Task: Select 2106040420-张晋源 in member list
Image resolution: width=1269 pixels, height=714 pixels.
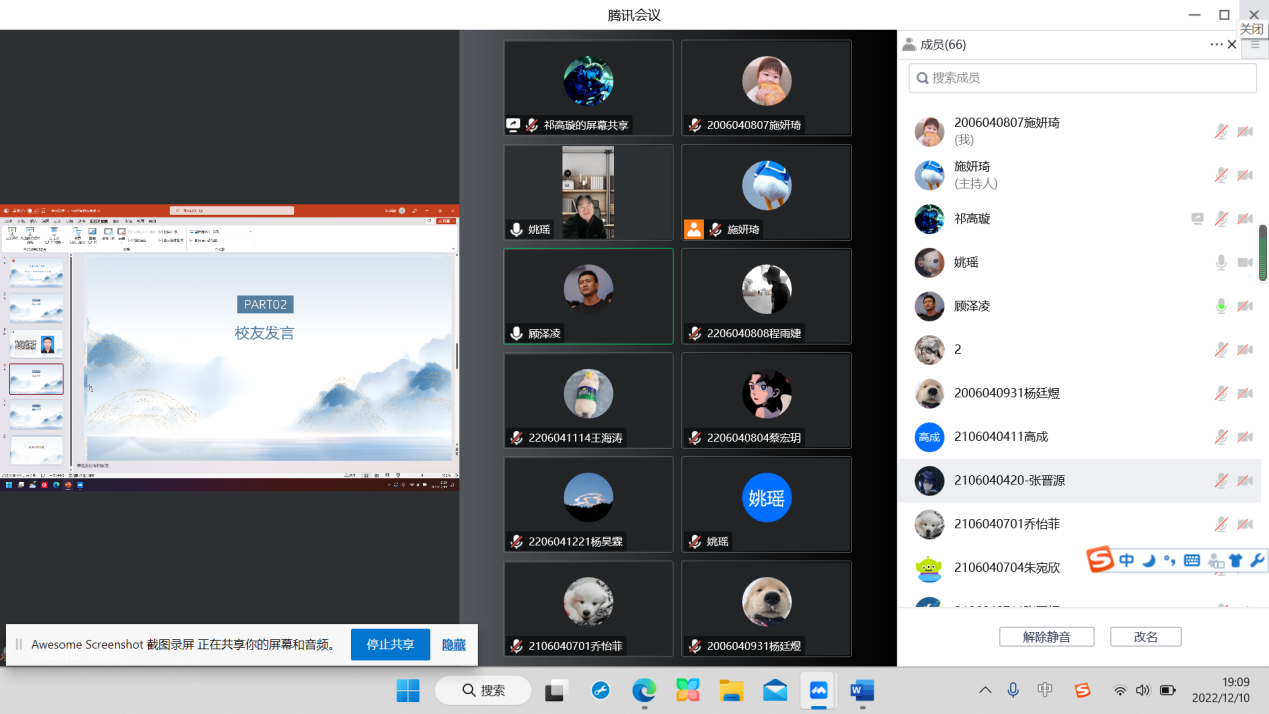Action: 1009,481
